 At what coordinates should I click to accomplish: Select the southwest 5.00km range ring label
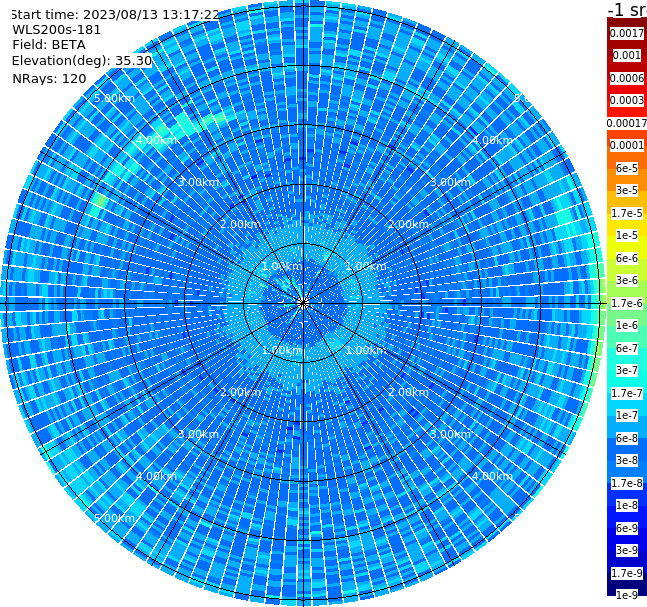[x=114, y=518]
